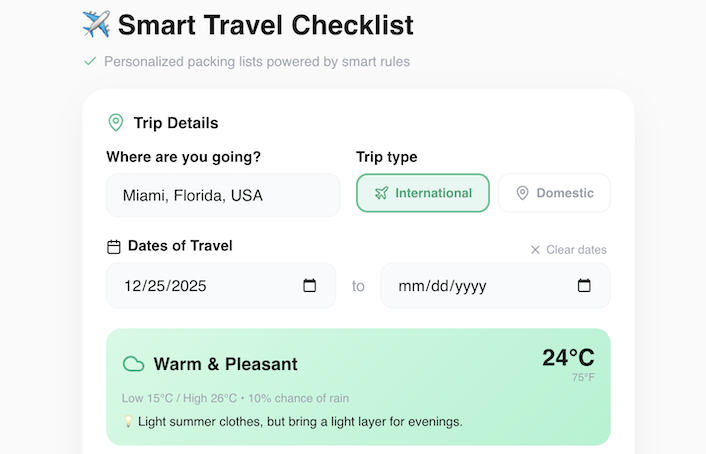This screenshot has height=454, width=706.
Task: Click the pin icon in the Domestic button
Action: click(x=522, y=193)
